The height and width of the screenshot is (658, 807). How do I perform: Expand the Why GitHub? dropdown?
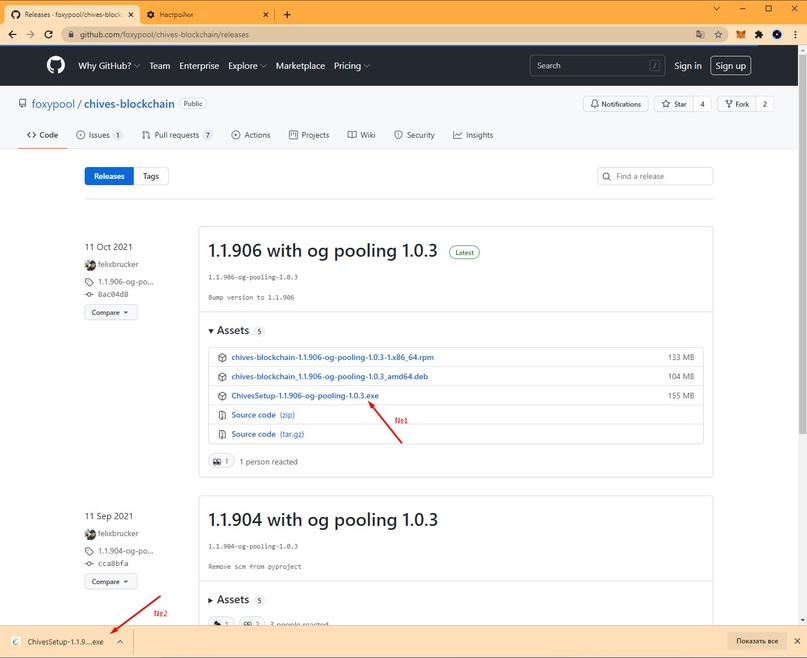point(109,66)
